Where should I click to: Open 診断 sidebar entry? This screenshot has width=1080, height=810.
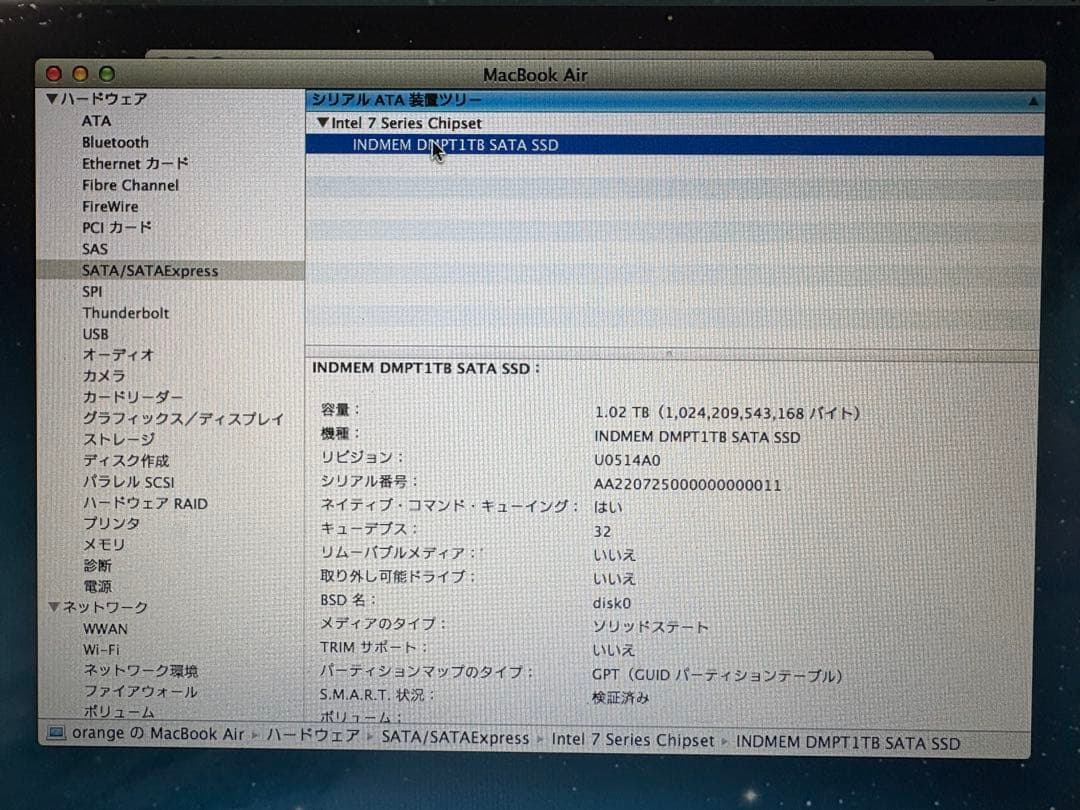tap(97, 565)
